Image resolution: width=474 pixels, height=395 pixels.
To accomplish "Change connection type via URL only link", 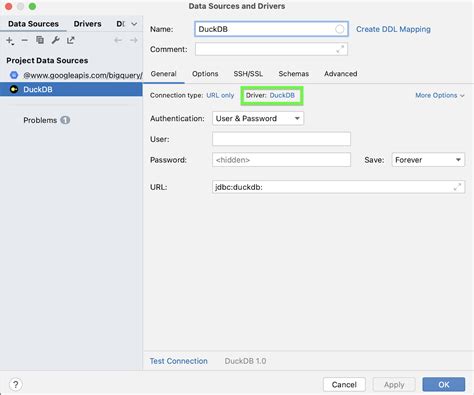I will 220,95.
